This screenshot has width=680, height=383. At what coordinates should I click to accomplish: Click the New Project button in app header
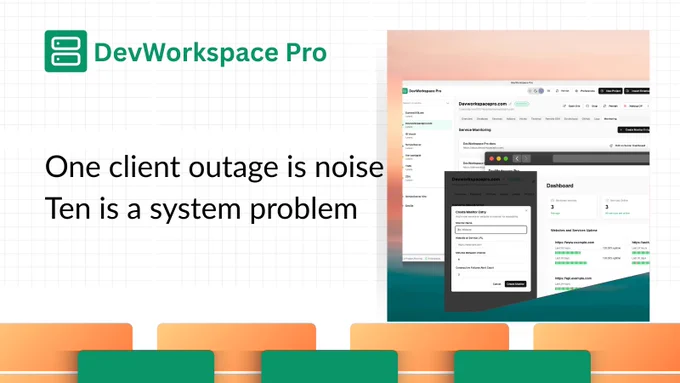pos(611,91)
